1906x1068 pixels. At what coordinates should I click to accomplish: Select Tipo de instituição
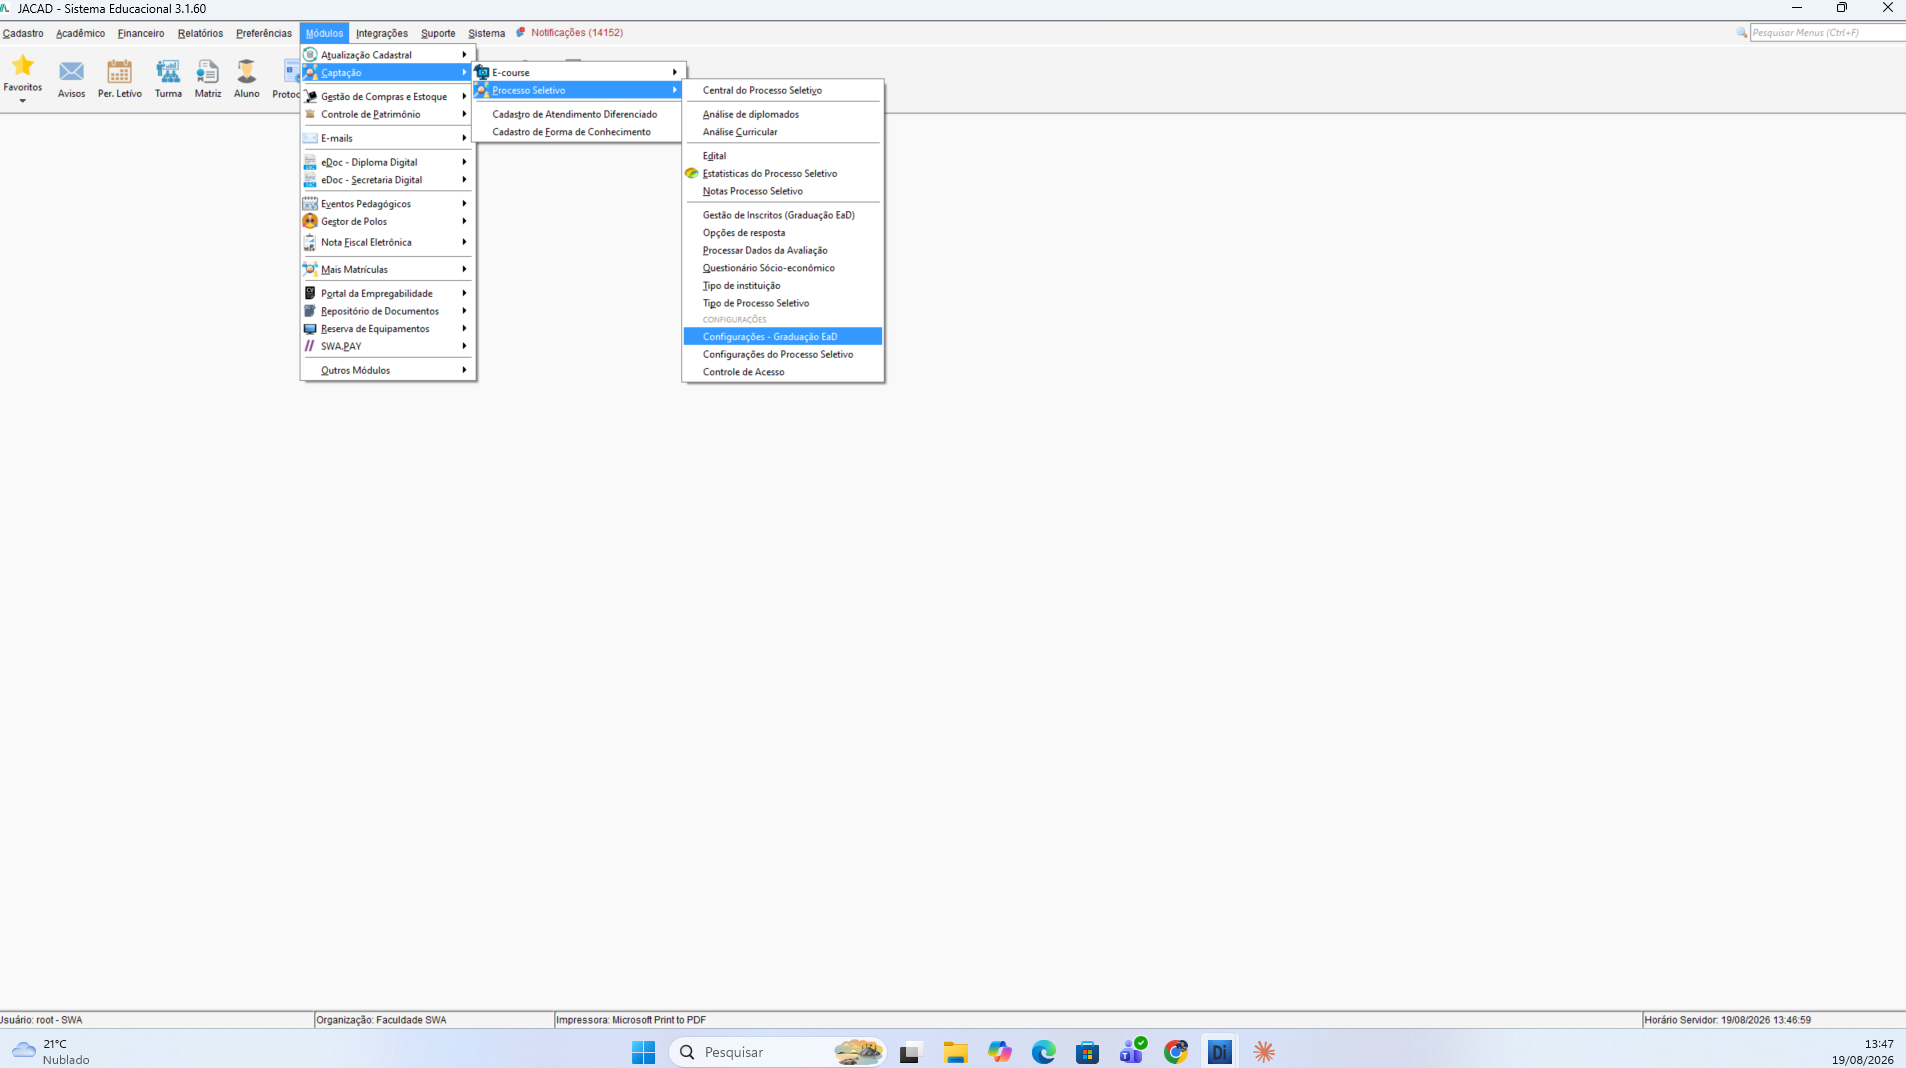click(783, 286)
